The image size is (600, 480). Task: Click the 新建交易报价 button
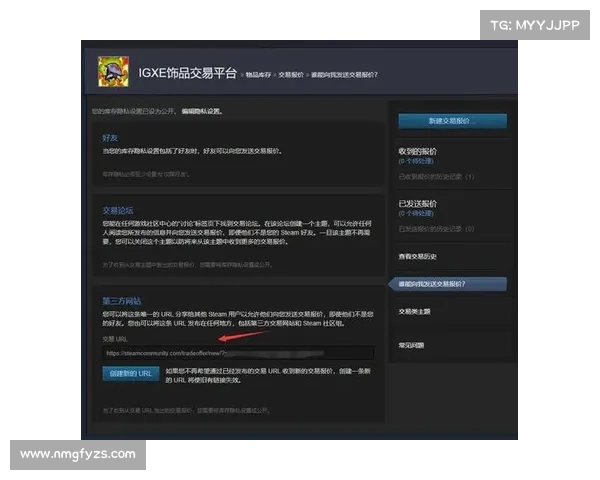452,121
